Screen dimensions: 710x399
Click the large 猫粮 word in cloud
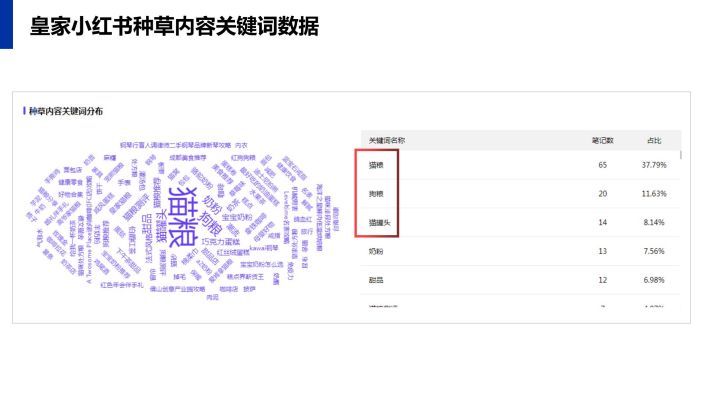tap(183, 216)
